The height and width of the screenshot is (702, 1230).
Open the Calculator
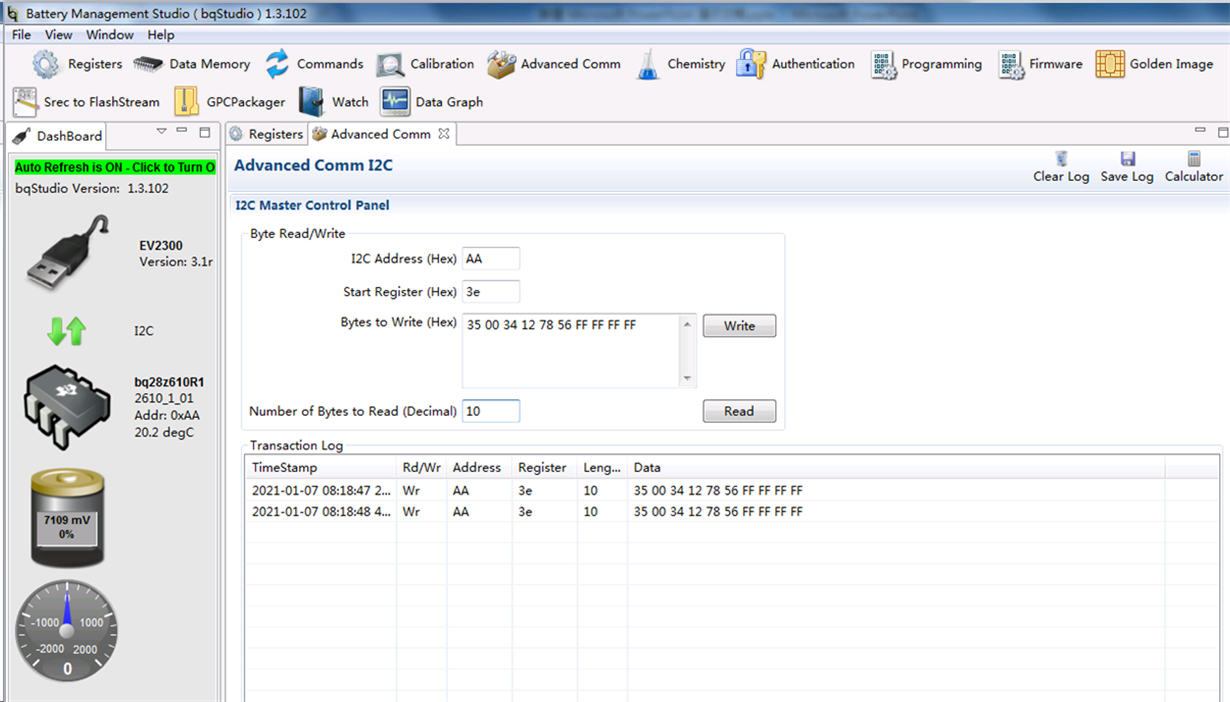[1193, 166]
